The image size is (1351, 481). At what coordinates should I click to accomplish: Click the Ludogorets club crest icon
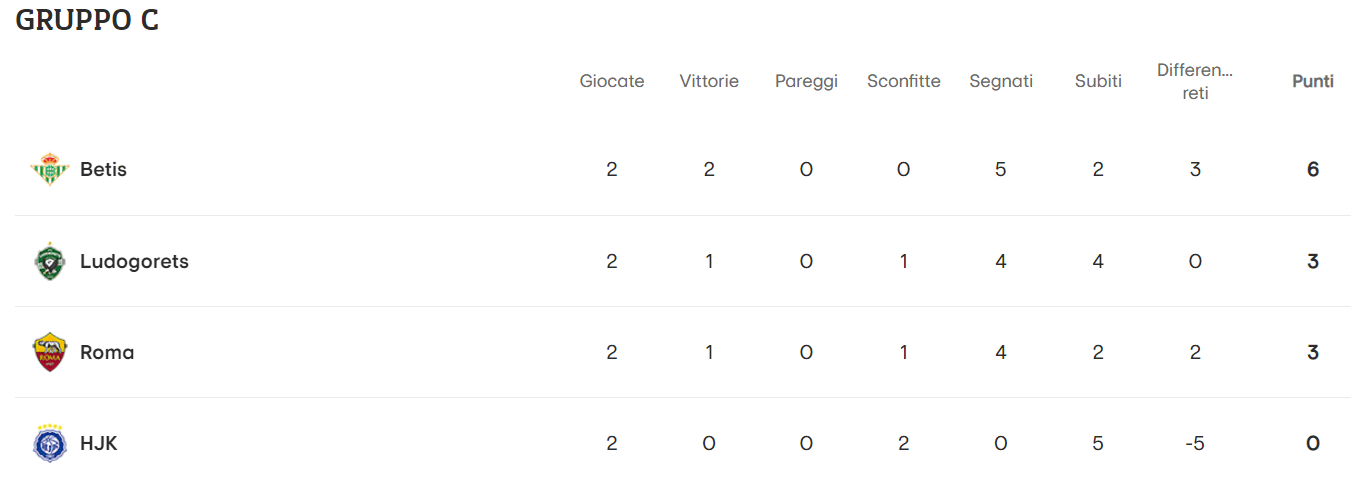point(49,262)
